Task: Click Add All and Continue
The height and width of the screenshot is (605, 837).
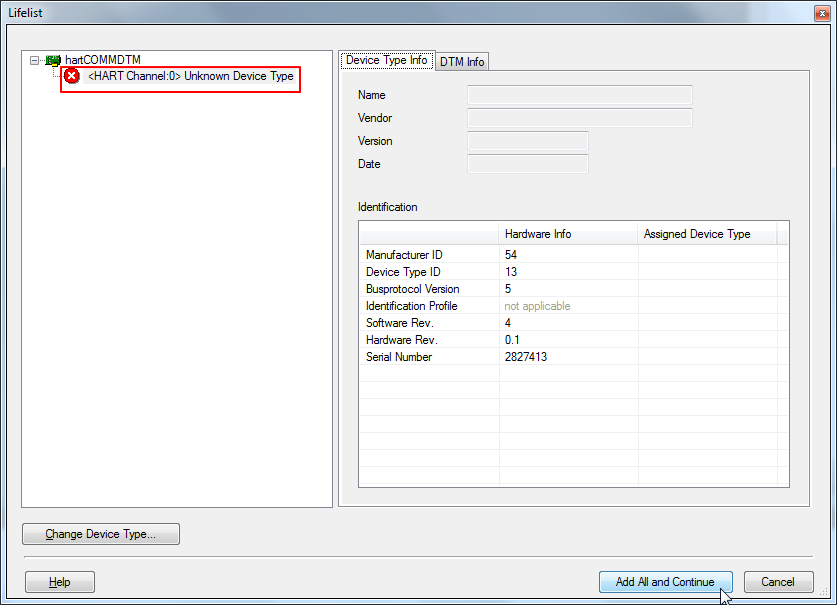Action: coord(665,582)
